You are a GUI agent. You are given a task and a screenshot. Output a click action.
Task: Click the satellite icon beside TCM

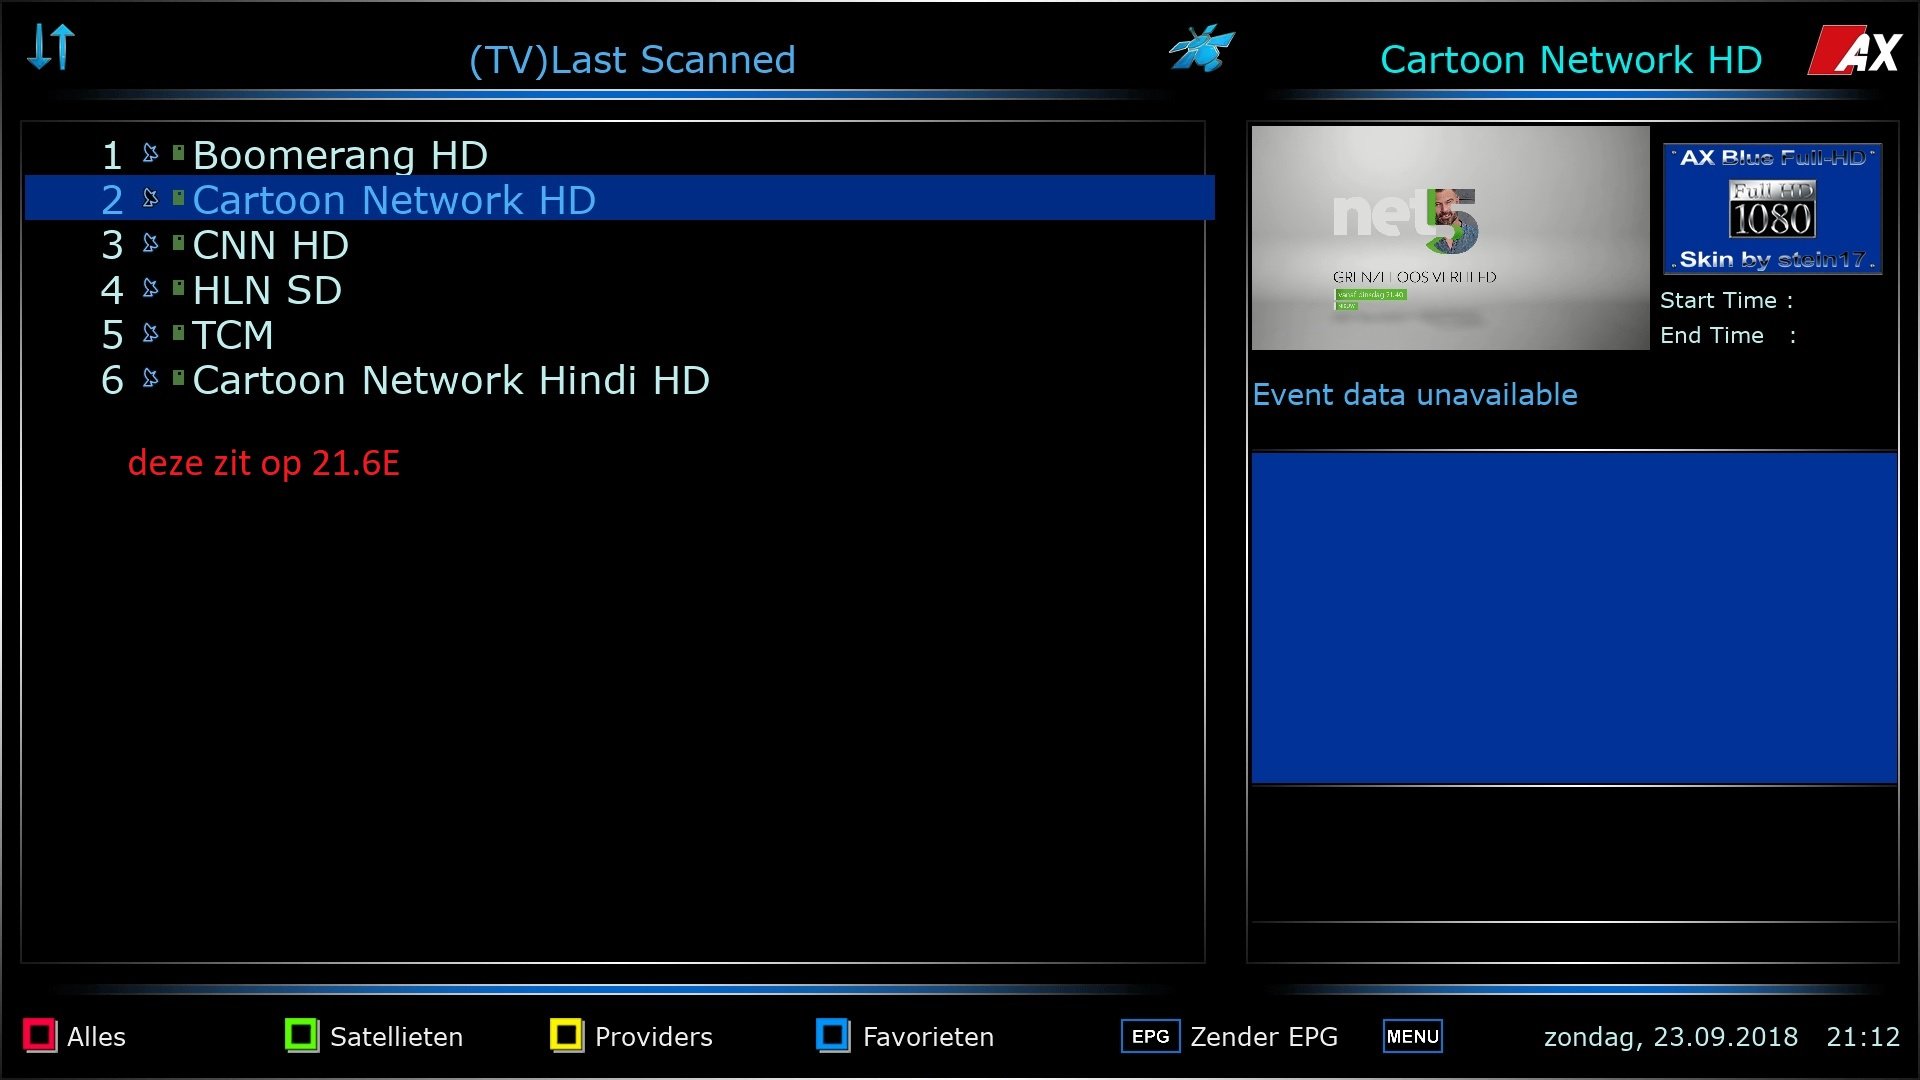coord(150,333)
